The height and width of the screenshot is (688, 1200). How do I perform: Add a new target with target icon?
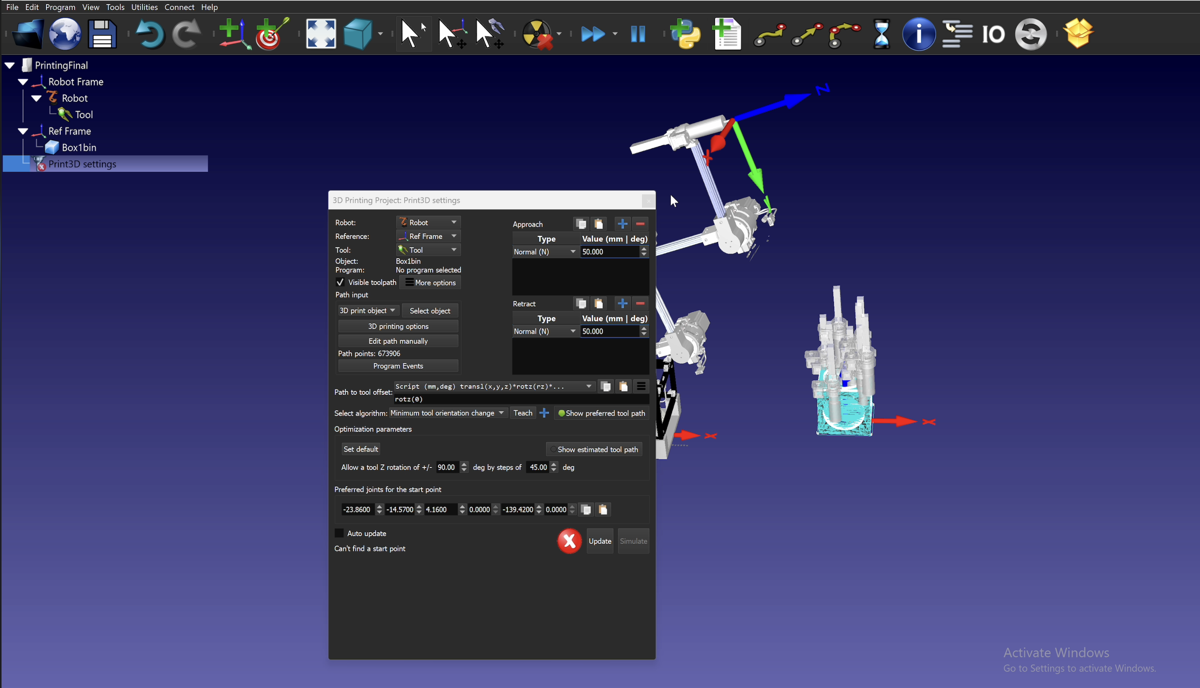pos(269,35)
